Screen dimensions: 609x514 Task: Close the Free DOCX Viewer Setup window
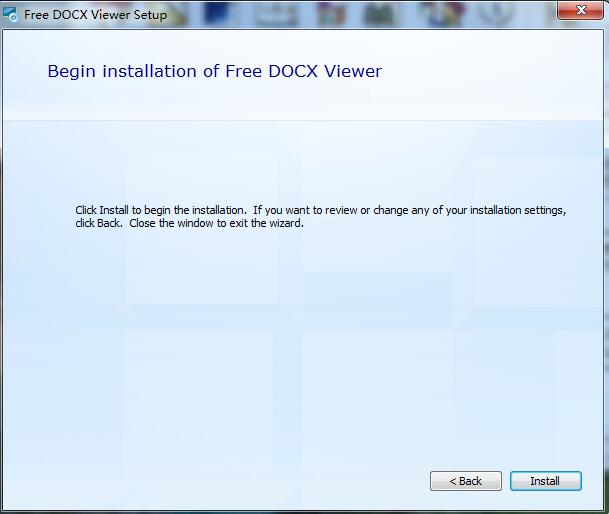point(581,10)
